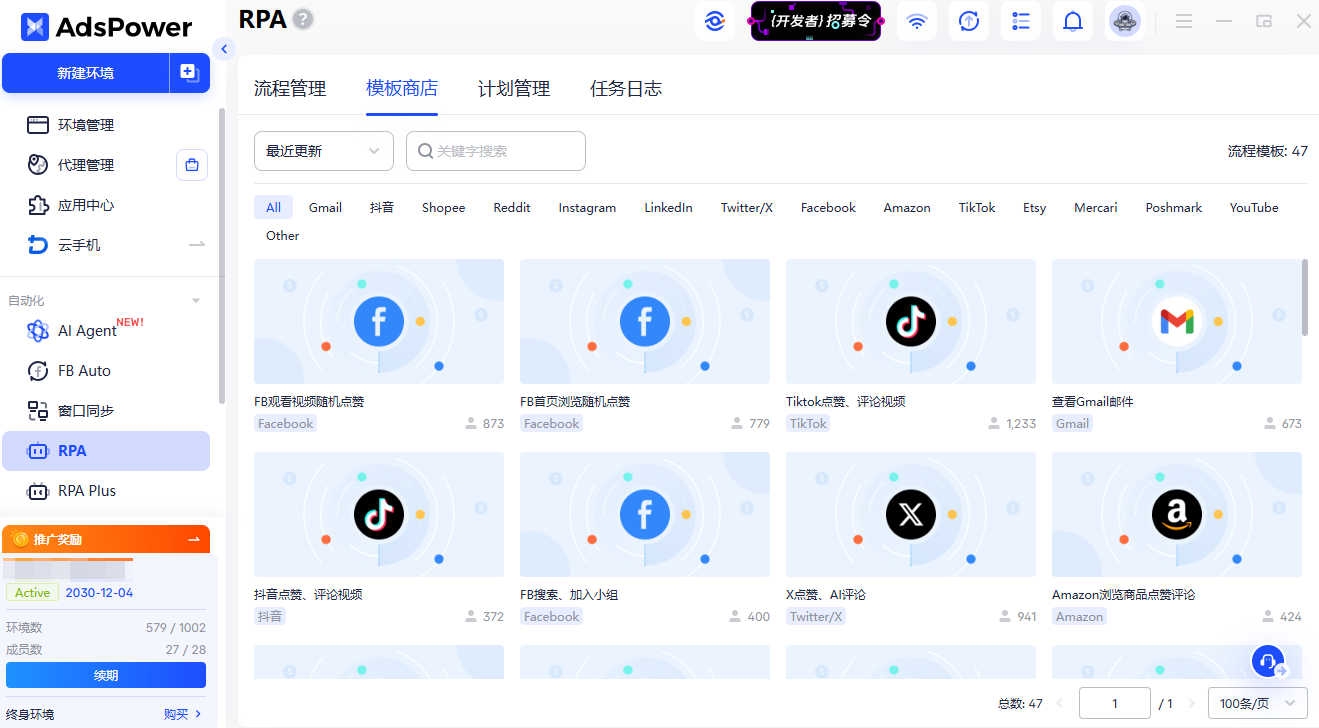Open the 100条/页 page size dropdown
The image size is (1319, 728).
tap(1258, 703)
